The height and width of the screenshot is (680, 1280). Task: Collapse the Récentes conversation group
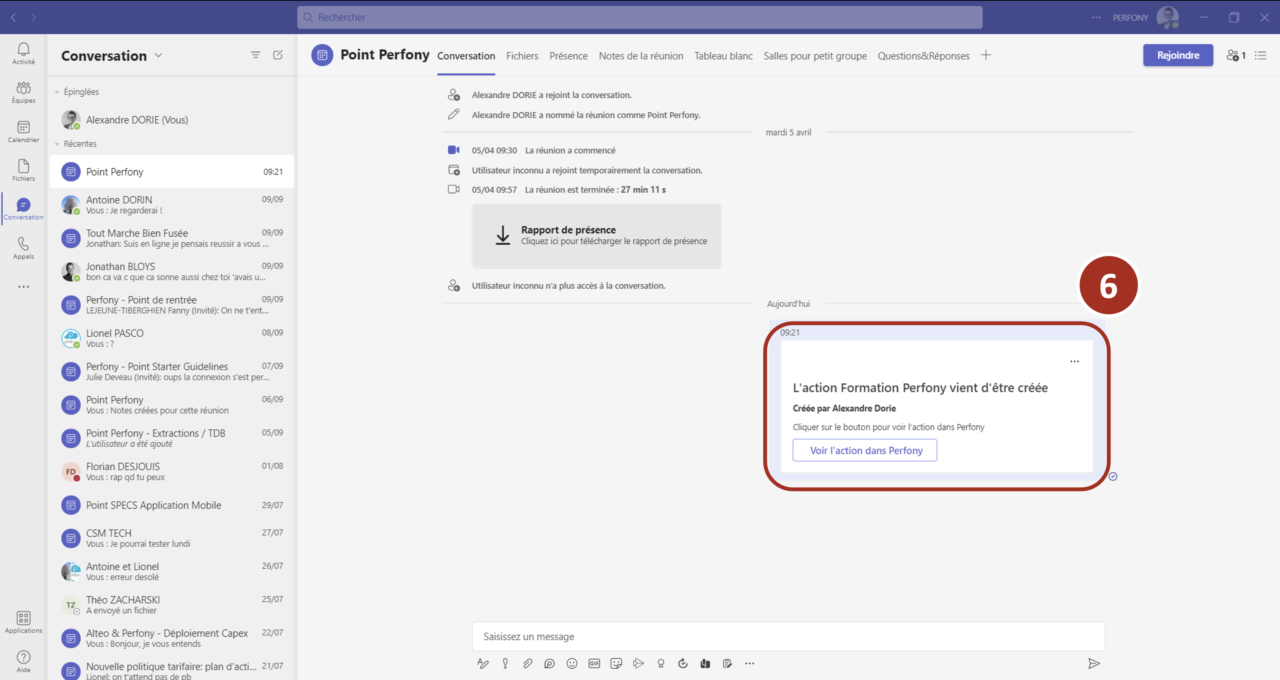coord(82,146)
